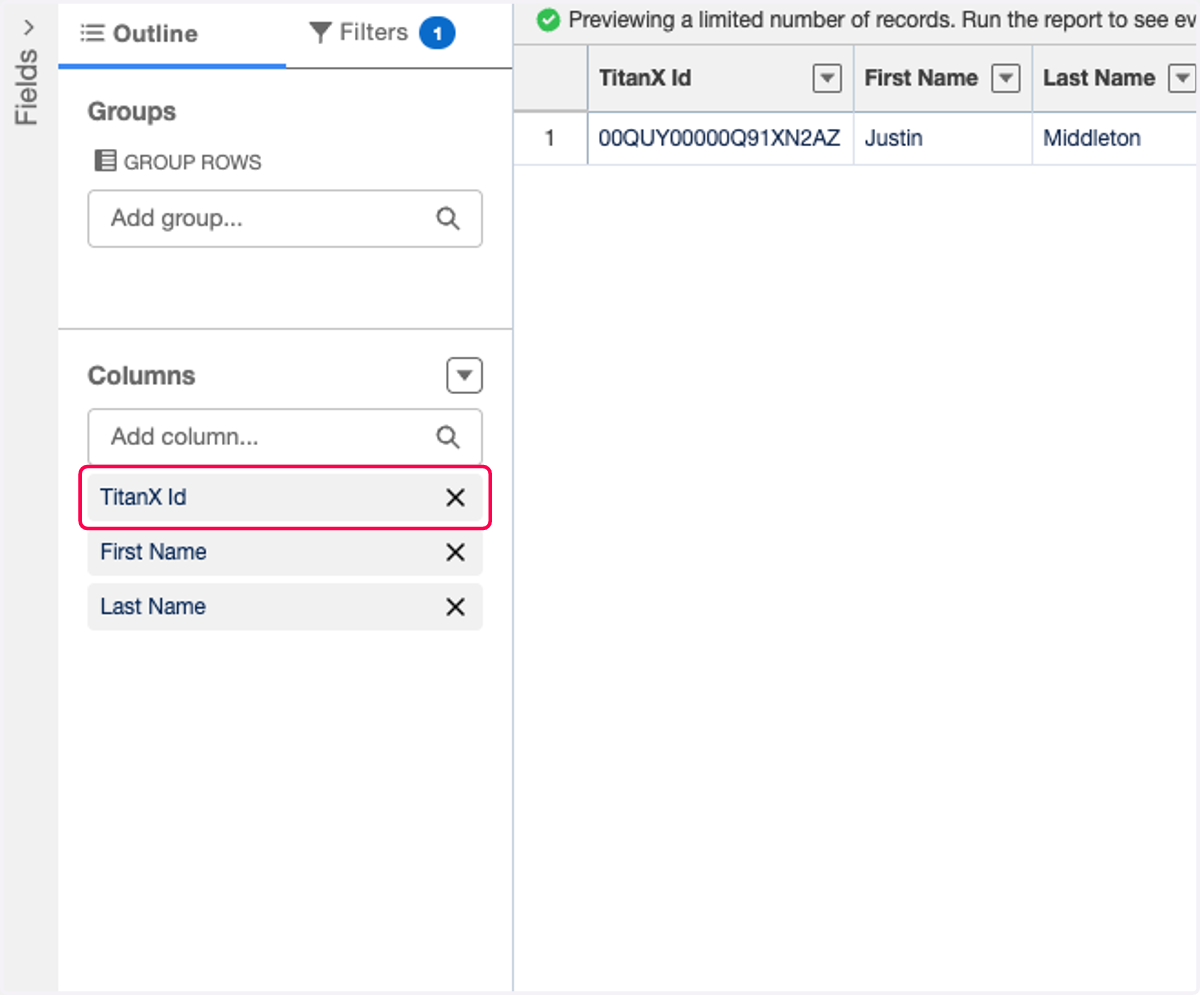Click the 00QUY00000Q91XN2AZ cell
Viewport: 1200px width, 995px height.
[720, 138]
